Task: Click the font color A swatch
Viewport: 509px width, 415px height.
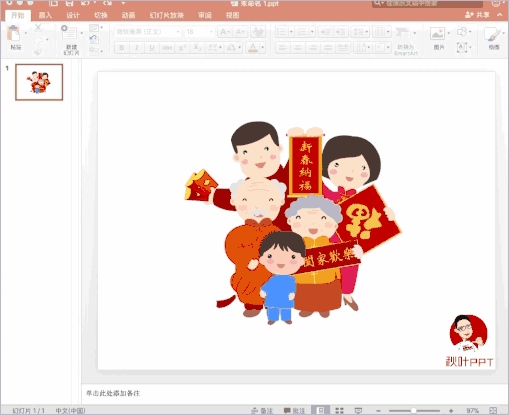Action: (253, 48)
